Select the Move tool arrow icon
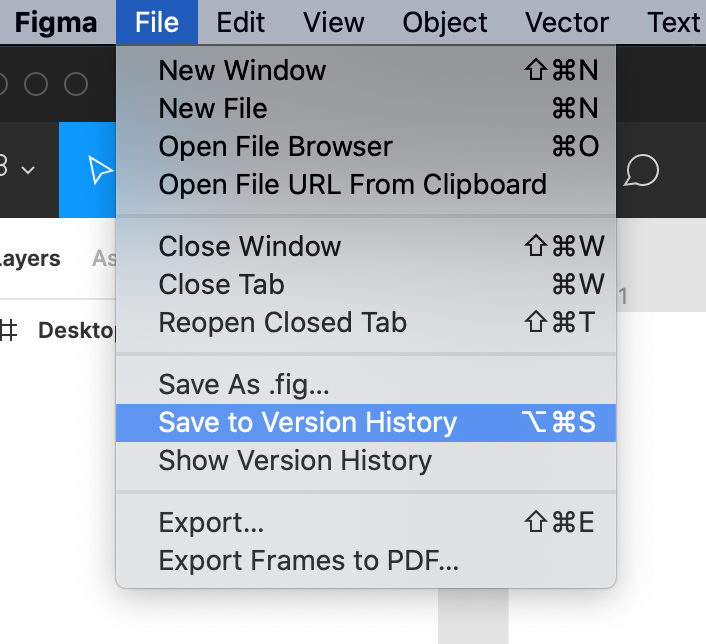The height and width of the screenshot is (644, 706). pyautogui.click(x=100, y=170)
